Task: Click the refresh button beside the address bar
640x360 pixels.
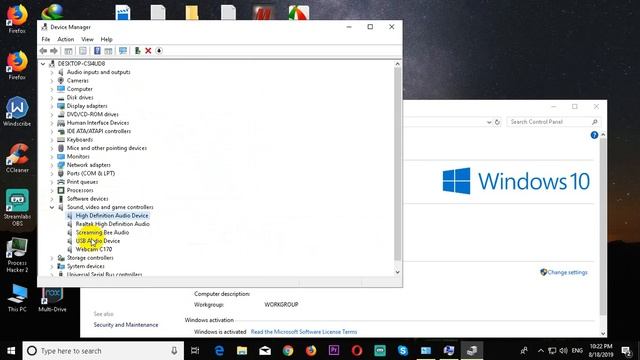Action: click(497, 122)
